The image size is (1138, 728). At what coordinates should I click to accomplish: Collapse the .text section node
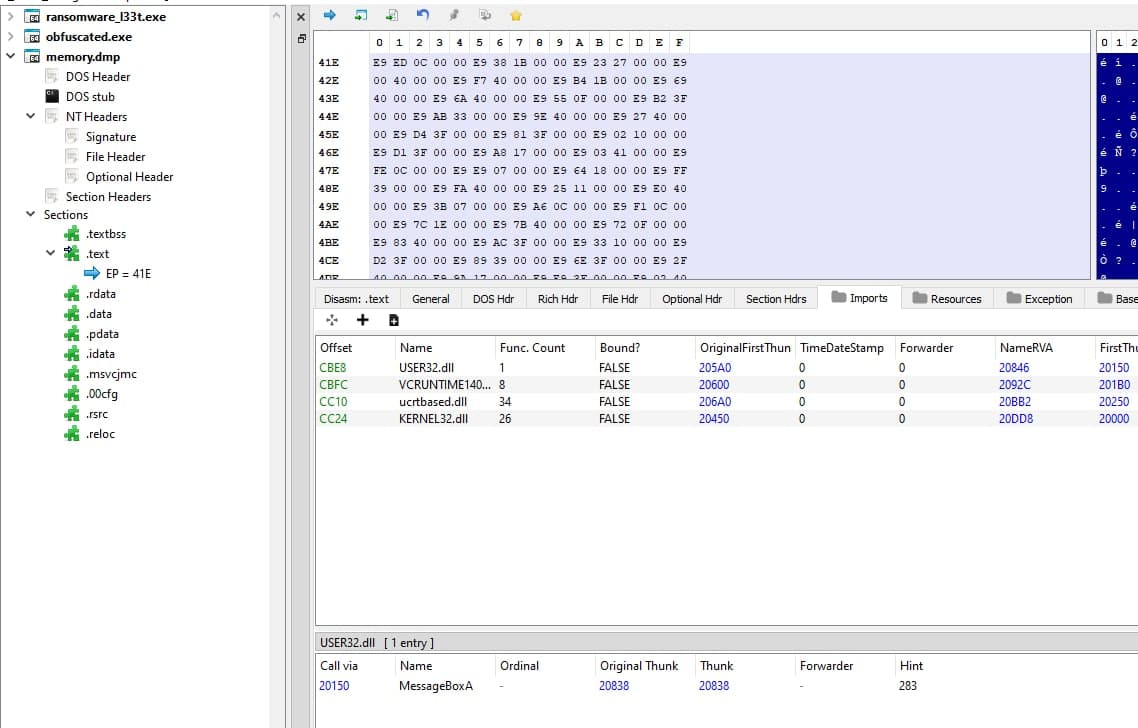point(51,253)
